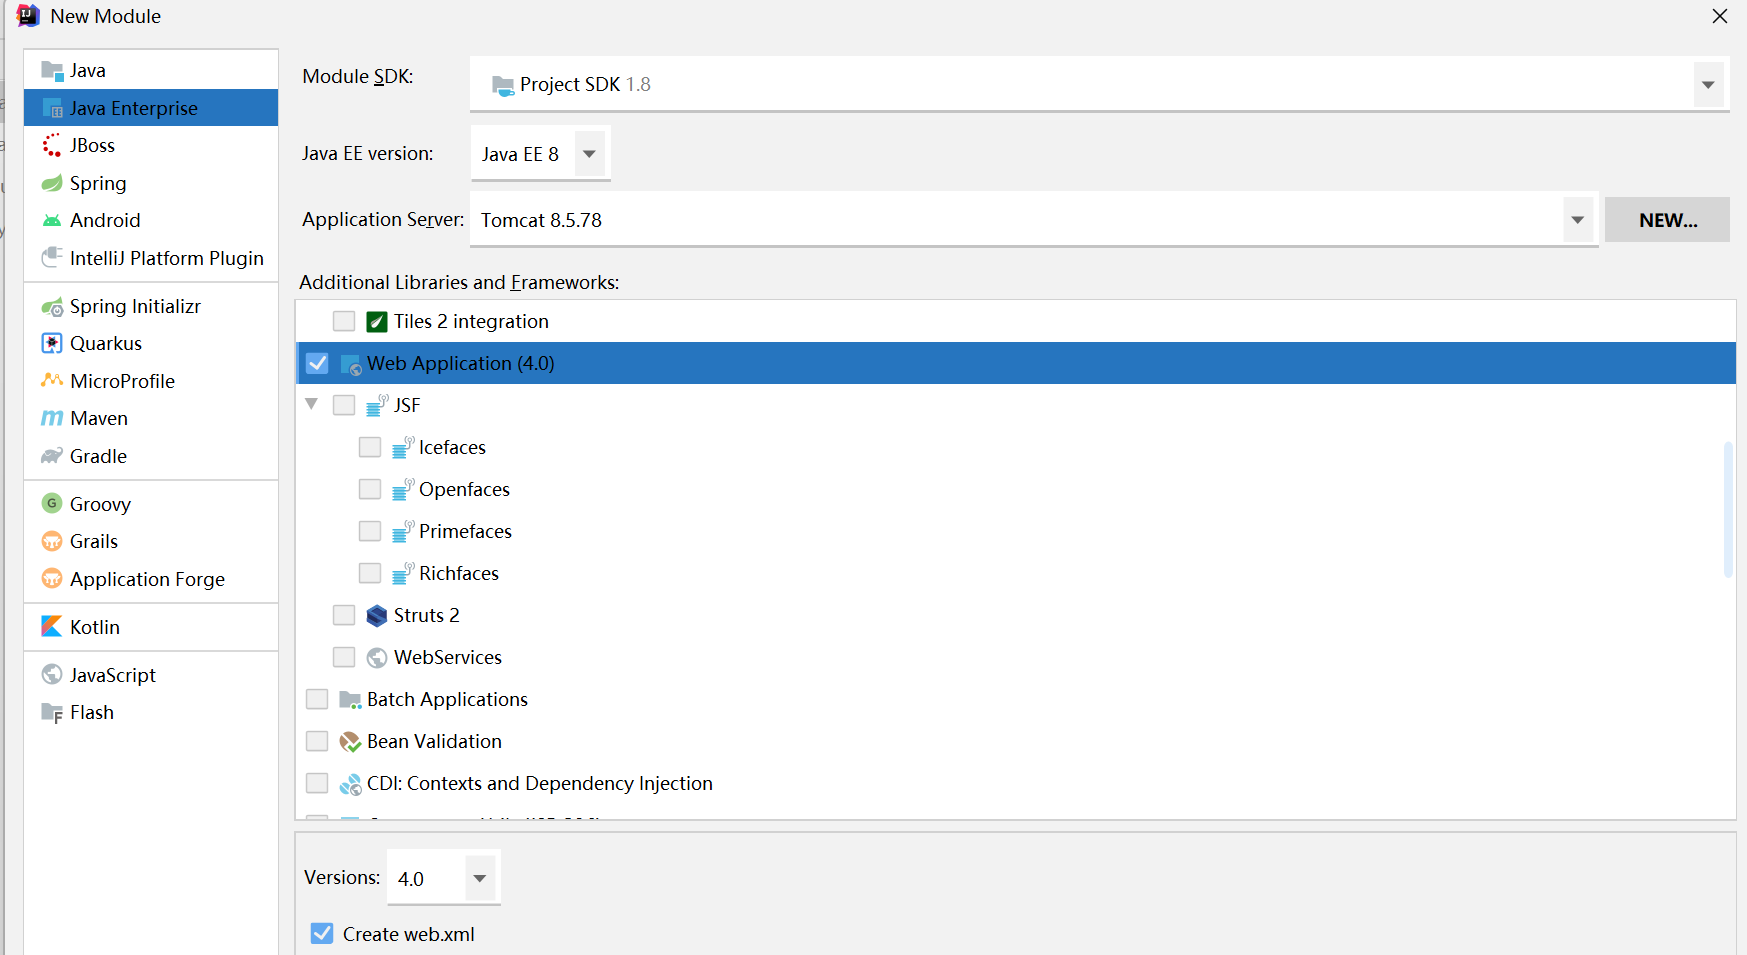Click the IntelliJ Platform Plugin icon
1747x955 pixels.
tap(52, 258)
